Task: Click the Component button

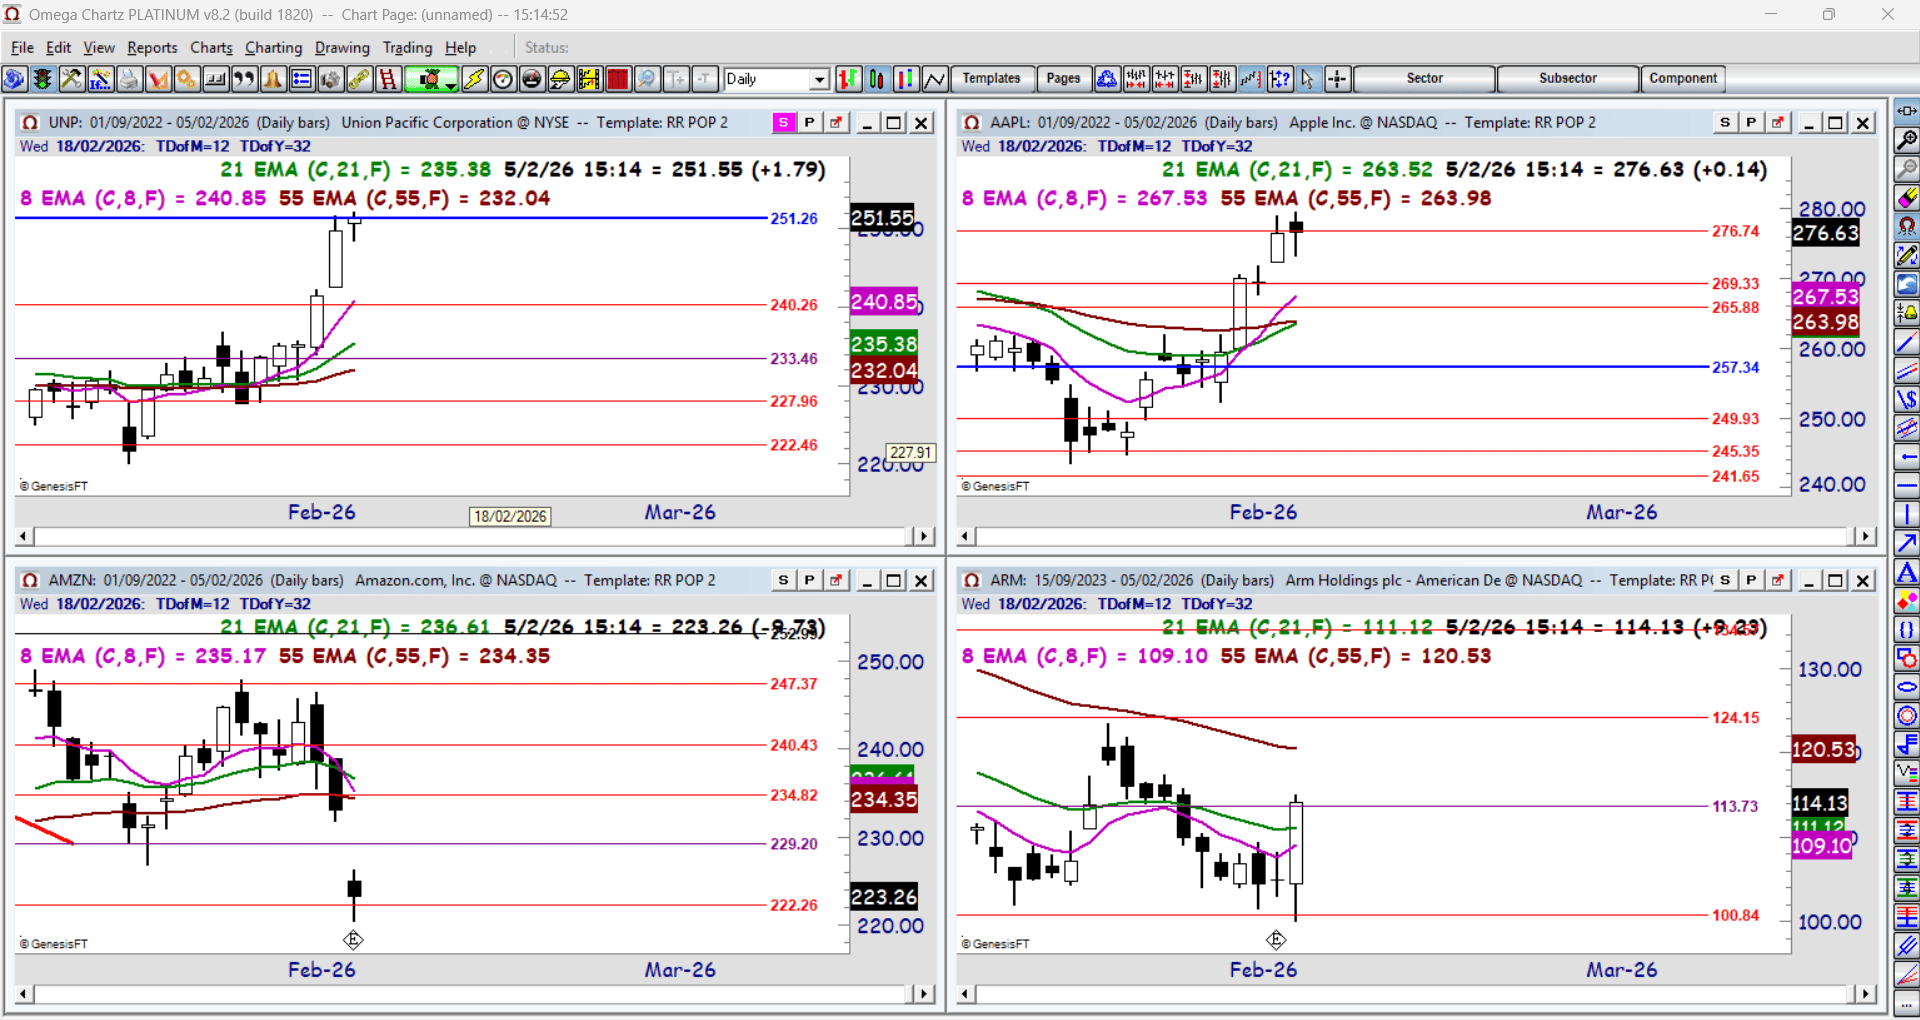Action: 1683,79
